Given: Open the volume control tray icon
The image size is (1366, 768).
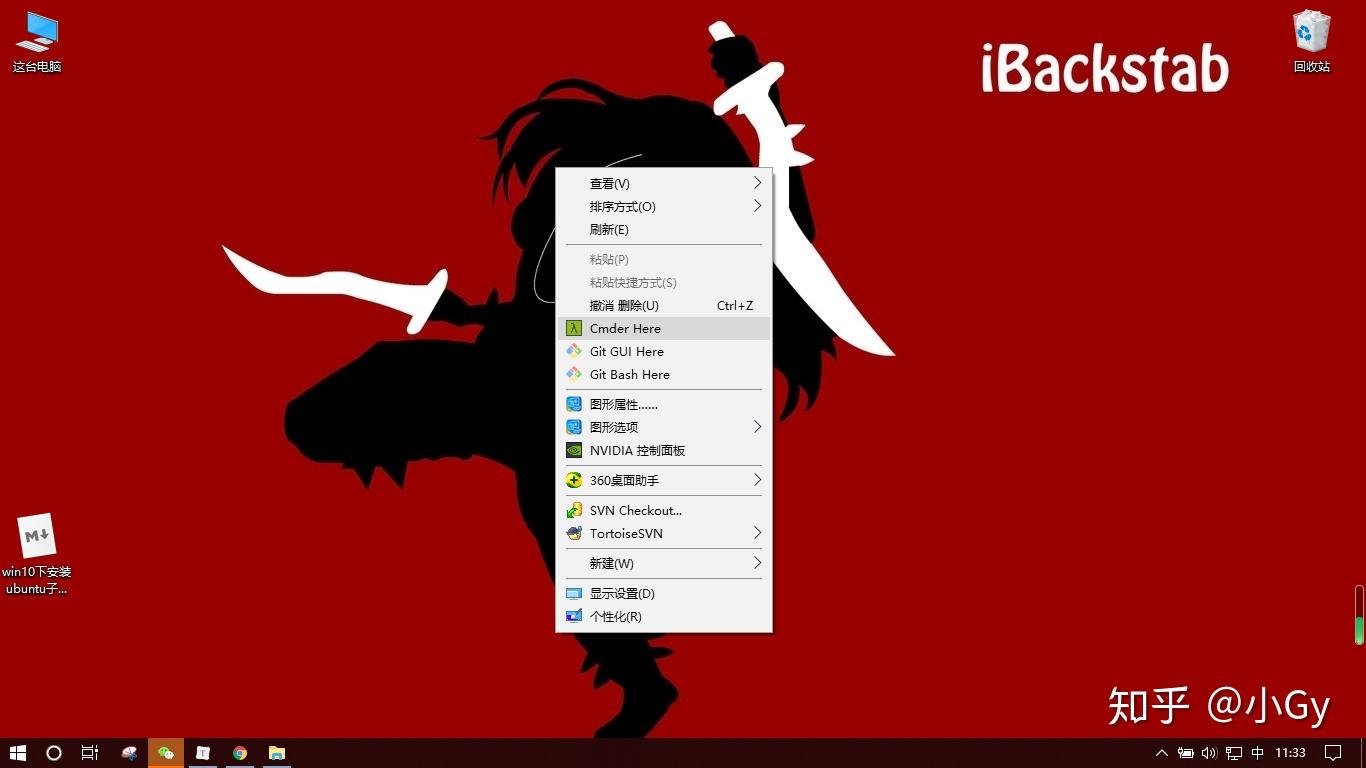Looking at the screenshot, I should click(1209, 753).
